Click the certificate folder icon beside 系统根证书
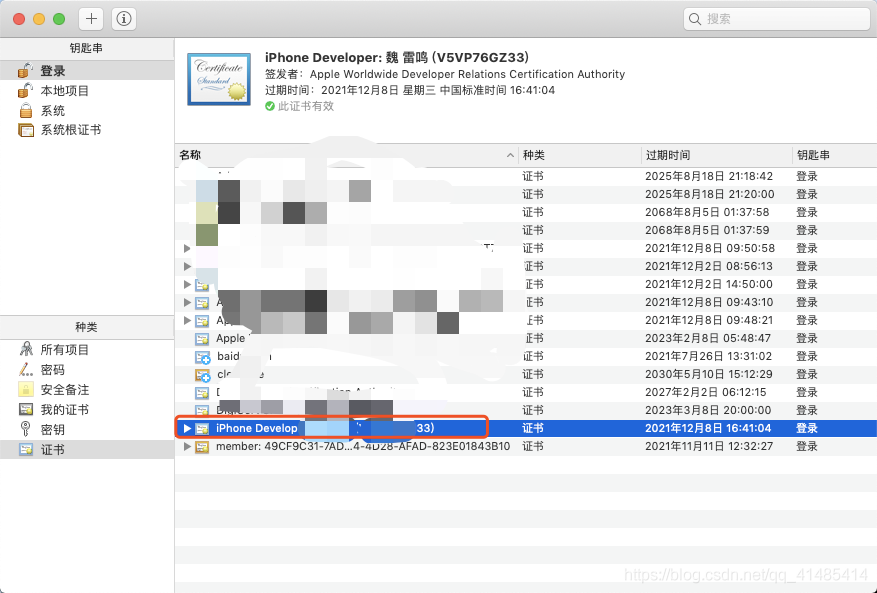877x593 pixels. [26, 130]
